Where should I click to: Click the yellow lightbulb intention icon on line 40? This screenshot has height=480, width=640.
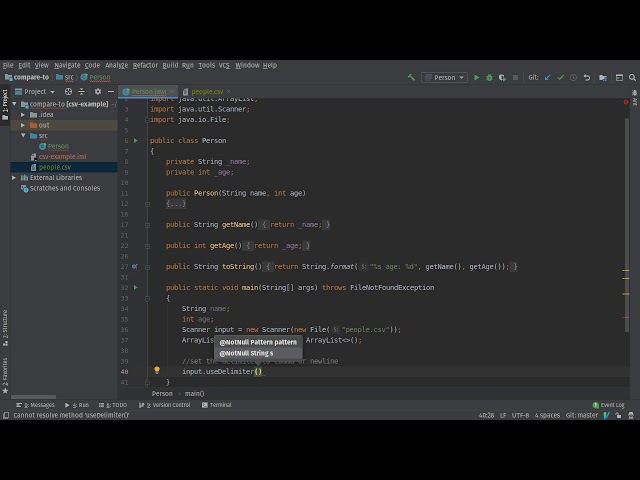click(x=157, y=370)
